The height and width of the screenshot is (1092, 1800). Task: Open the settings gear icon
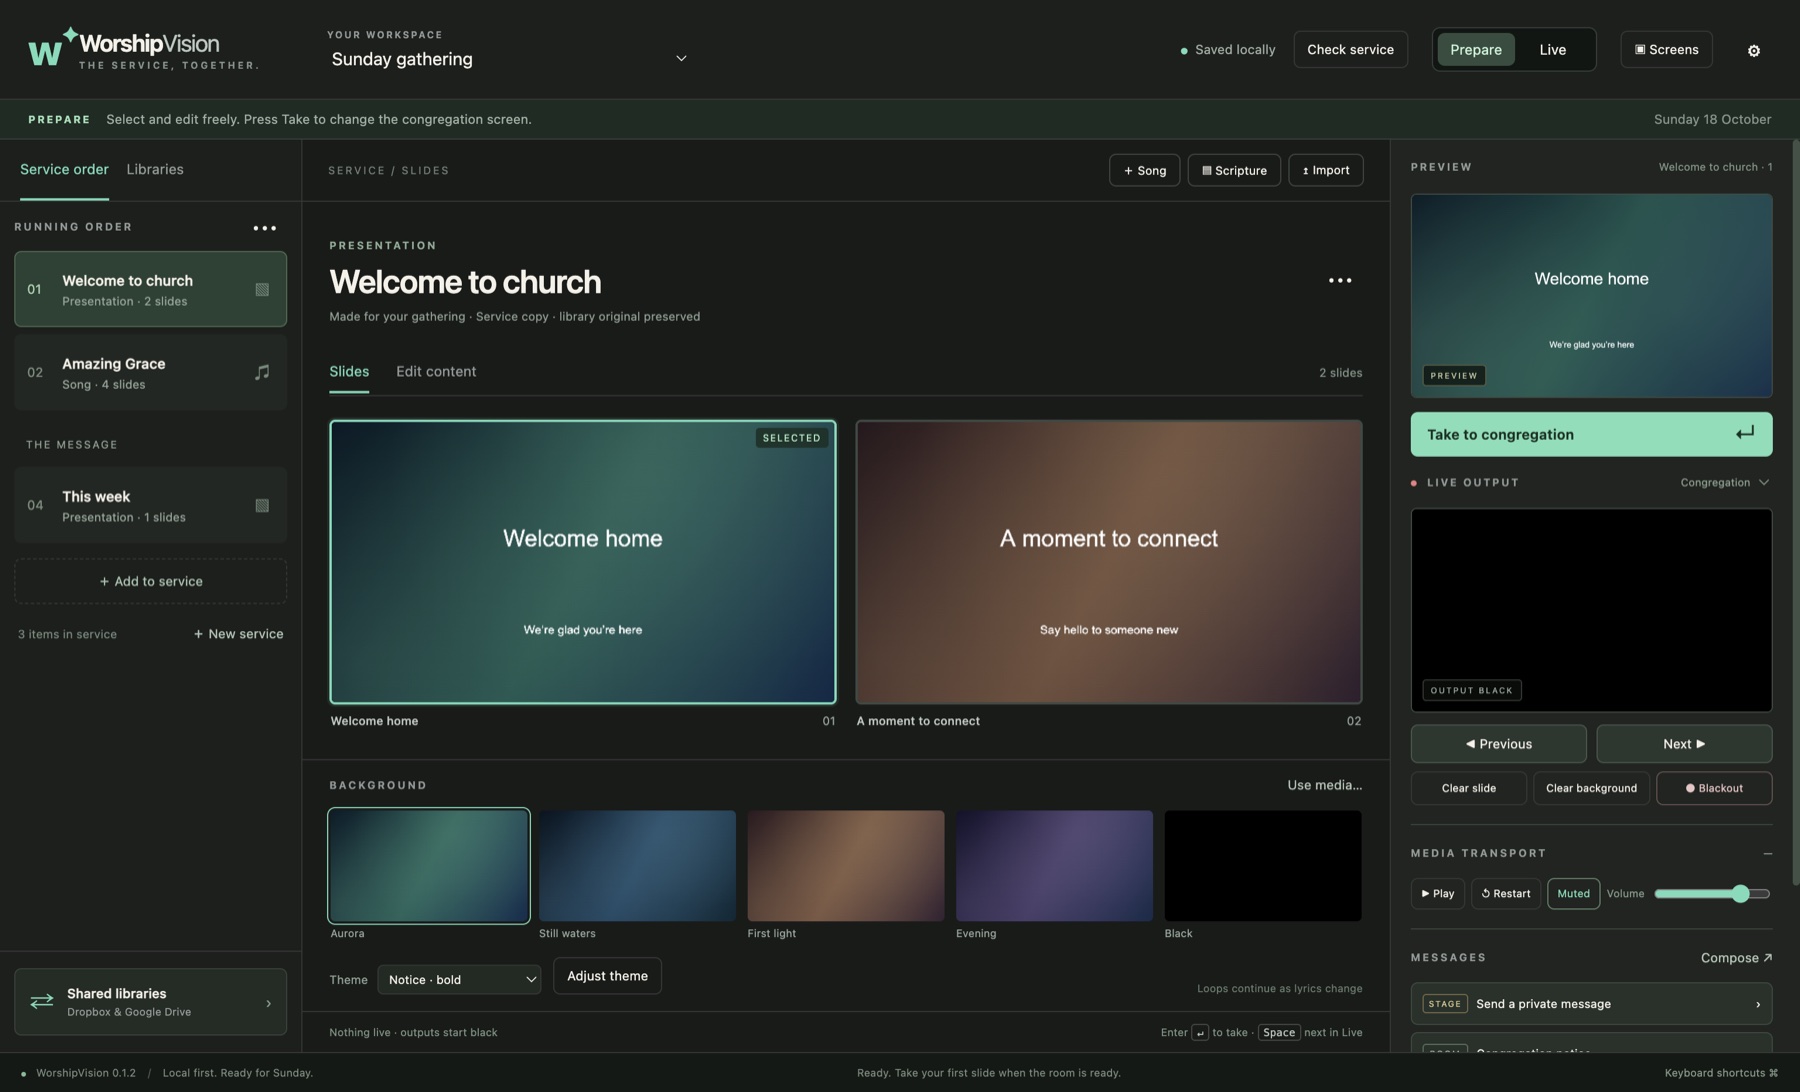[x=1753, y=50]
